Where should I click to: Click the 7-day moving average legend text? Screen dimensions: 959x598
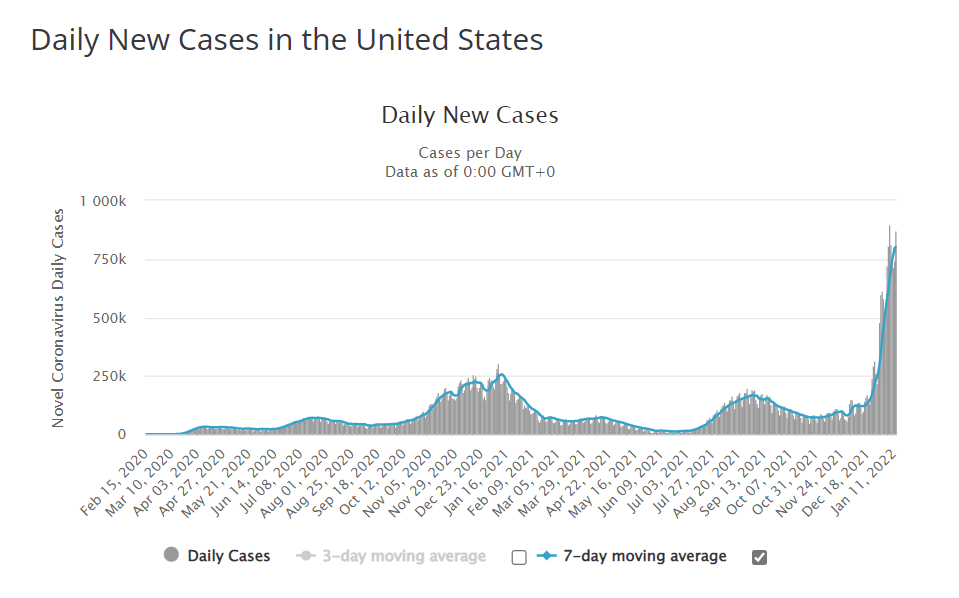[x=646, y=556]
